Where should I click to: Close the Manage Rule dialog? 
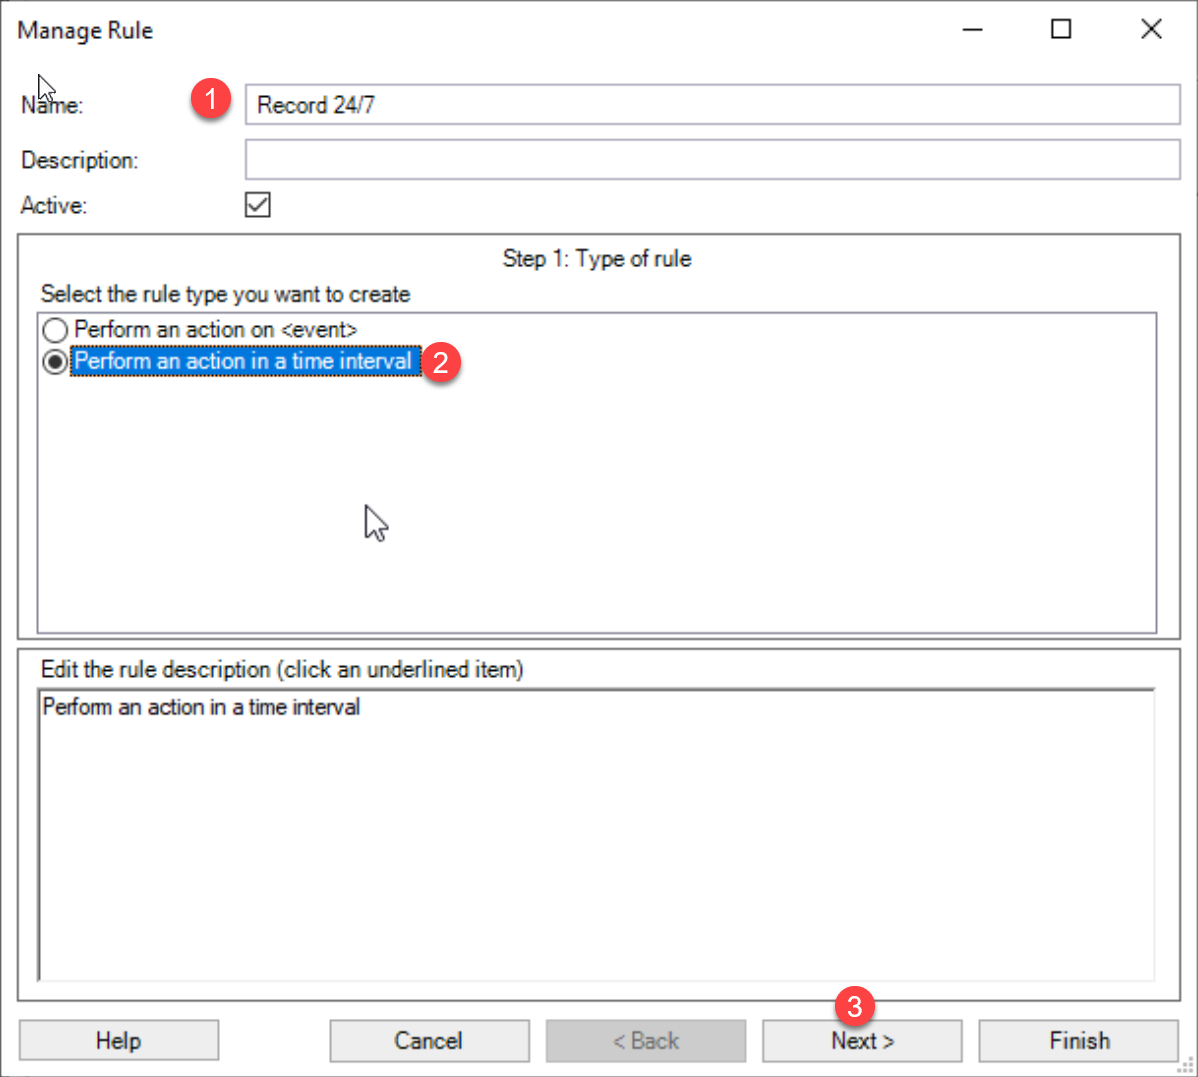1151,30
